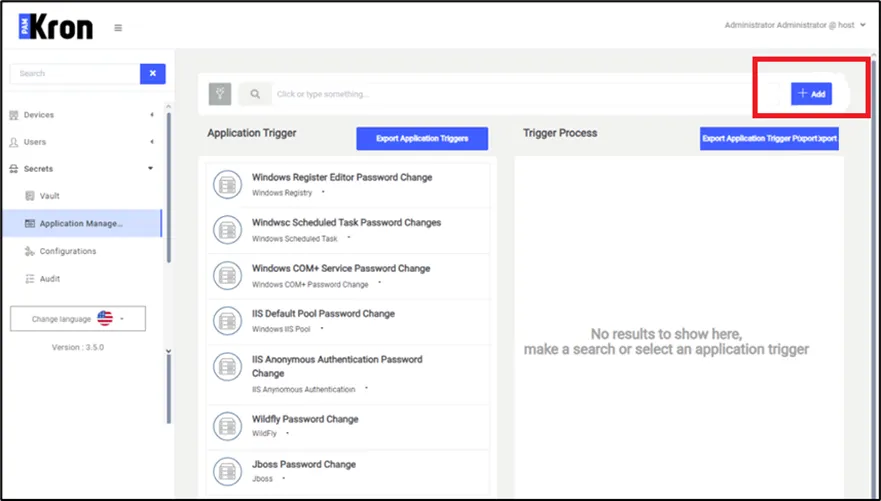
Task: Click the 'Windows IIS Pool' subtitle text
Action: pos(281,329)
